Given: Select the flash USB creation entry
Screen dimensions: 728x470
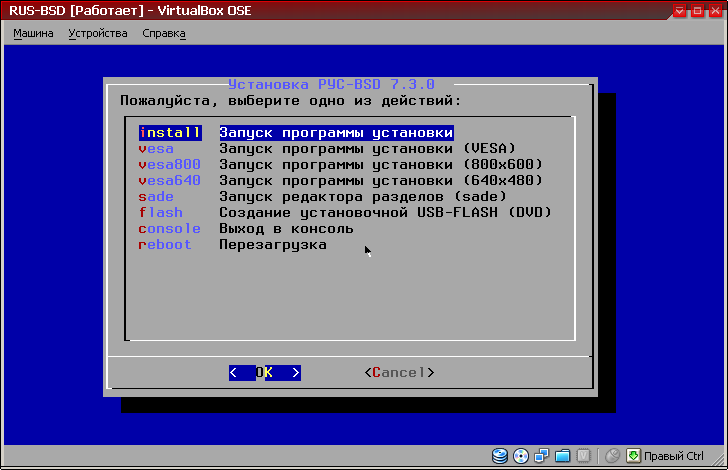Looking at the screenshot, I should [161, 212].
